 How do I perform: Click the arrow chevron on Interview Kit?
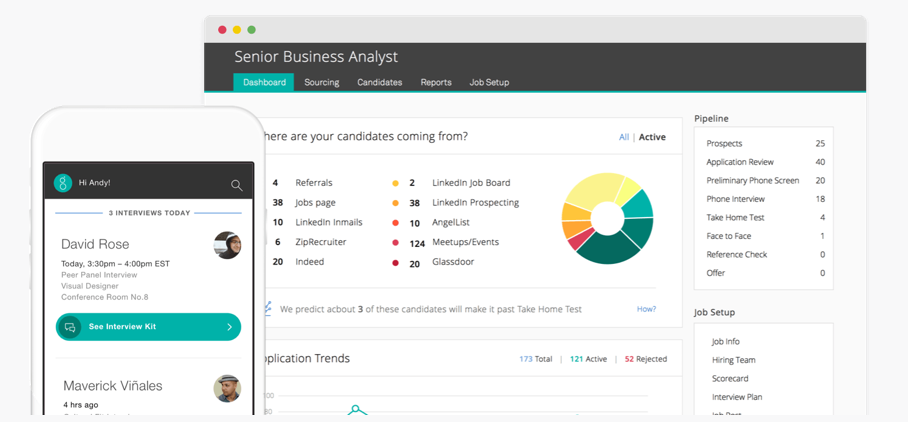229,327
